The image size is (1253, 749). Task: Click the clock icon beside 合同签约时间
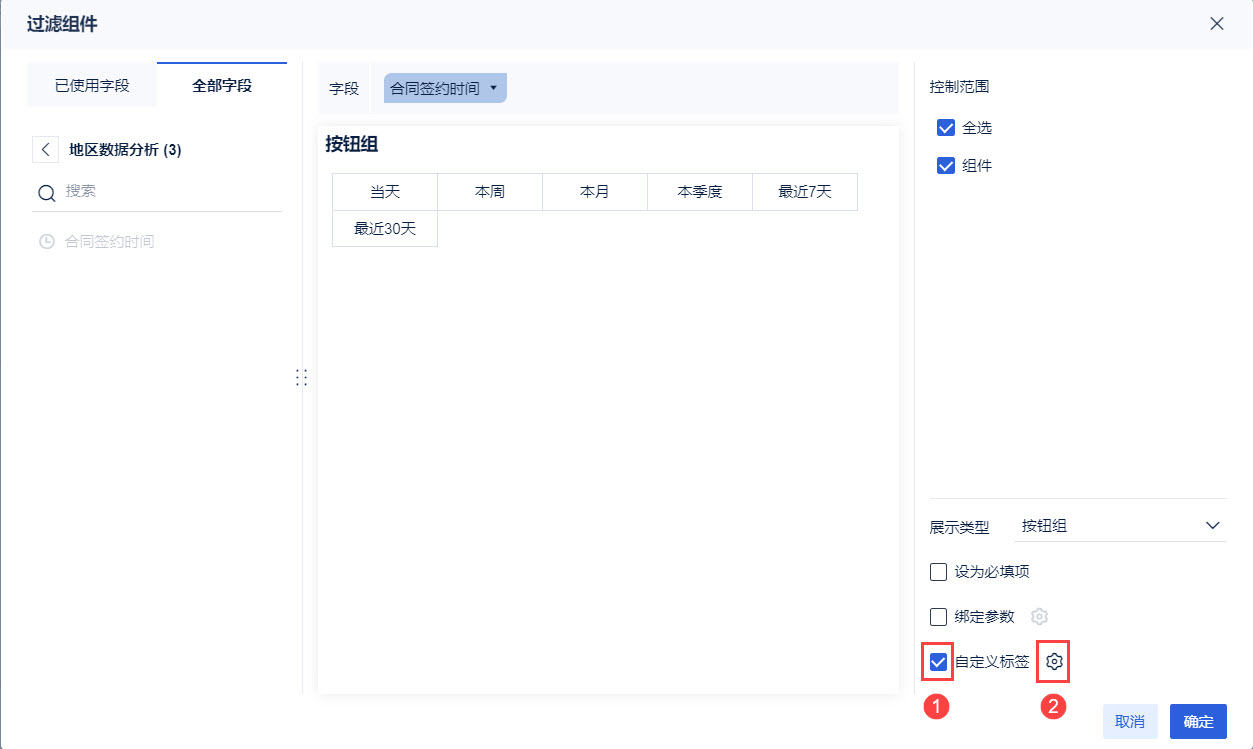(x=46, y=242)
